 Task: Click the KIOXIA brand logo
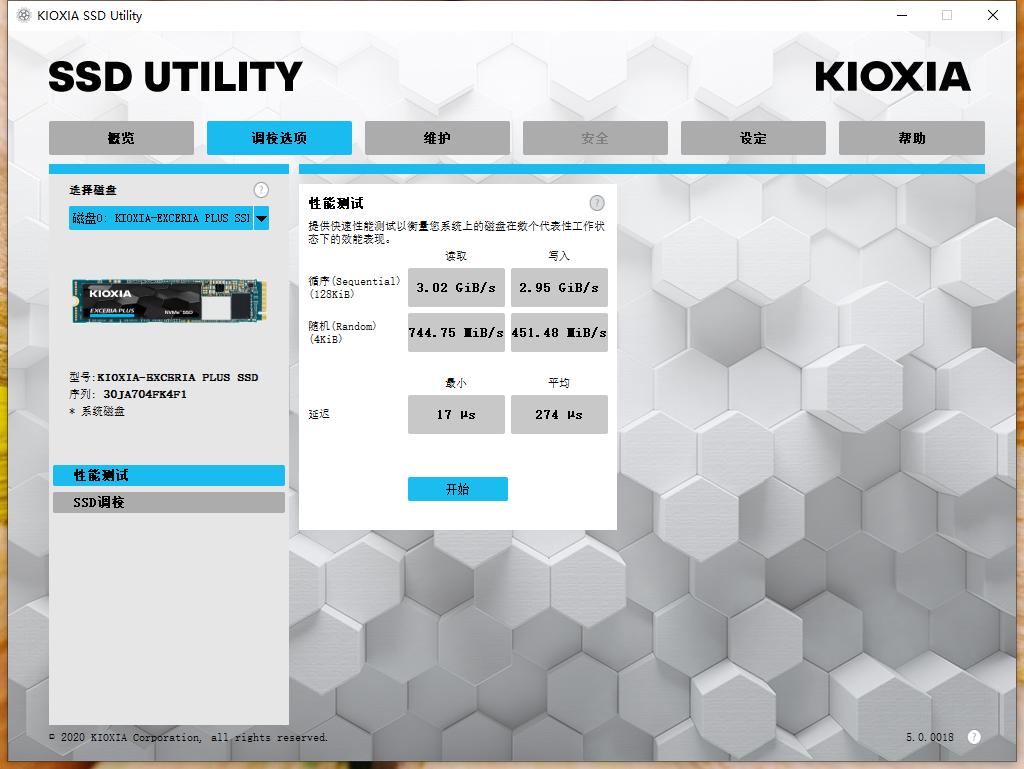(x=892, y=77)
